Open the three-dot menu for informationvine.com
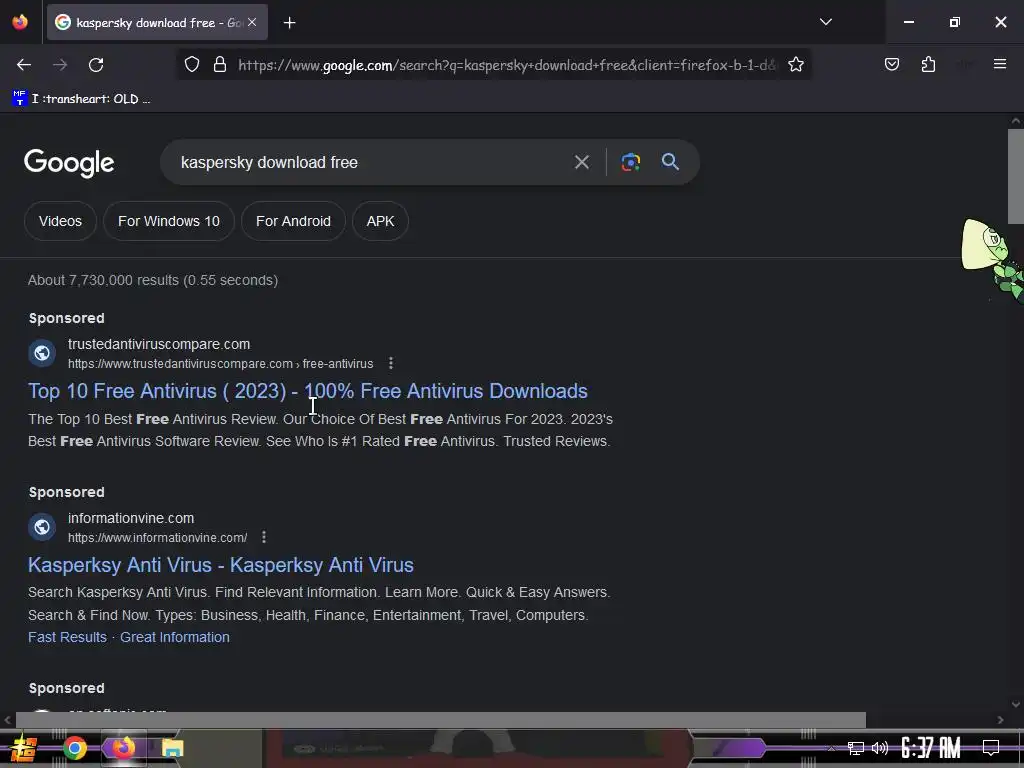The image size is (1024, 768). pyautogui.click(x=264, y=537)
